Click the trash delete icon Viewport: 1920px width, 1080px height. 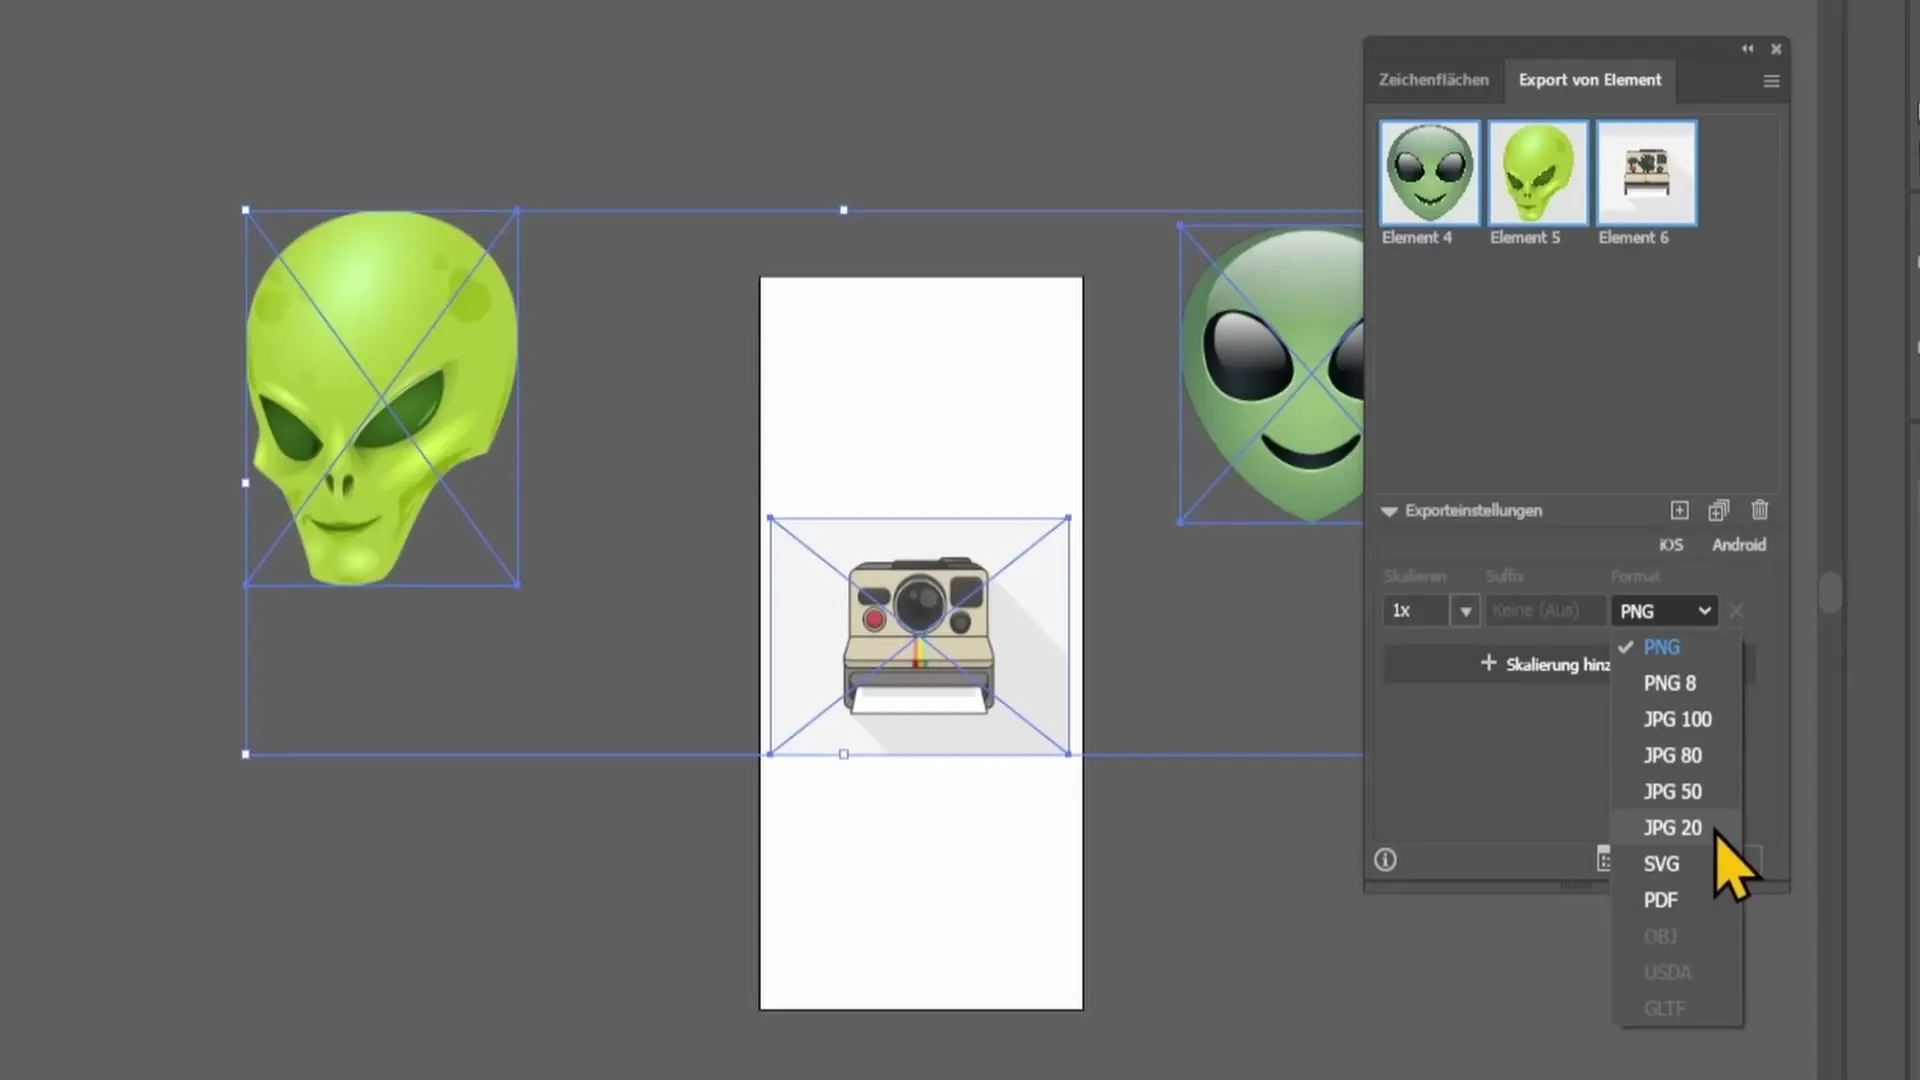[x=1760, y=510]
